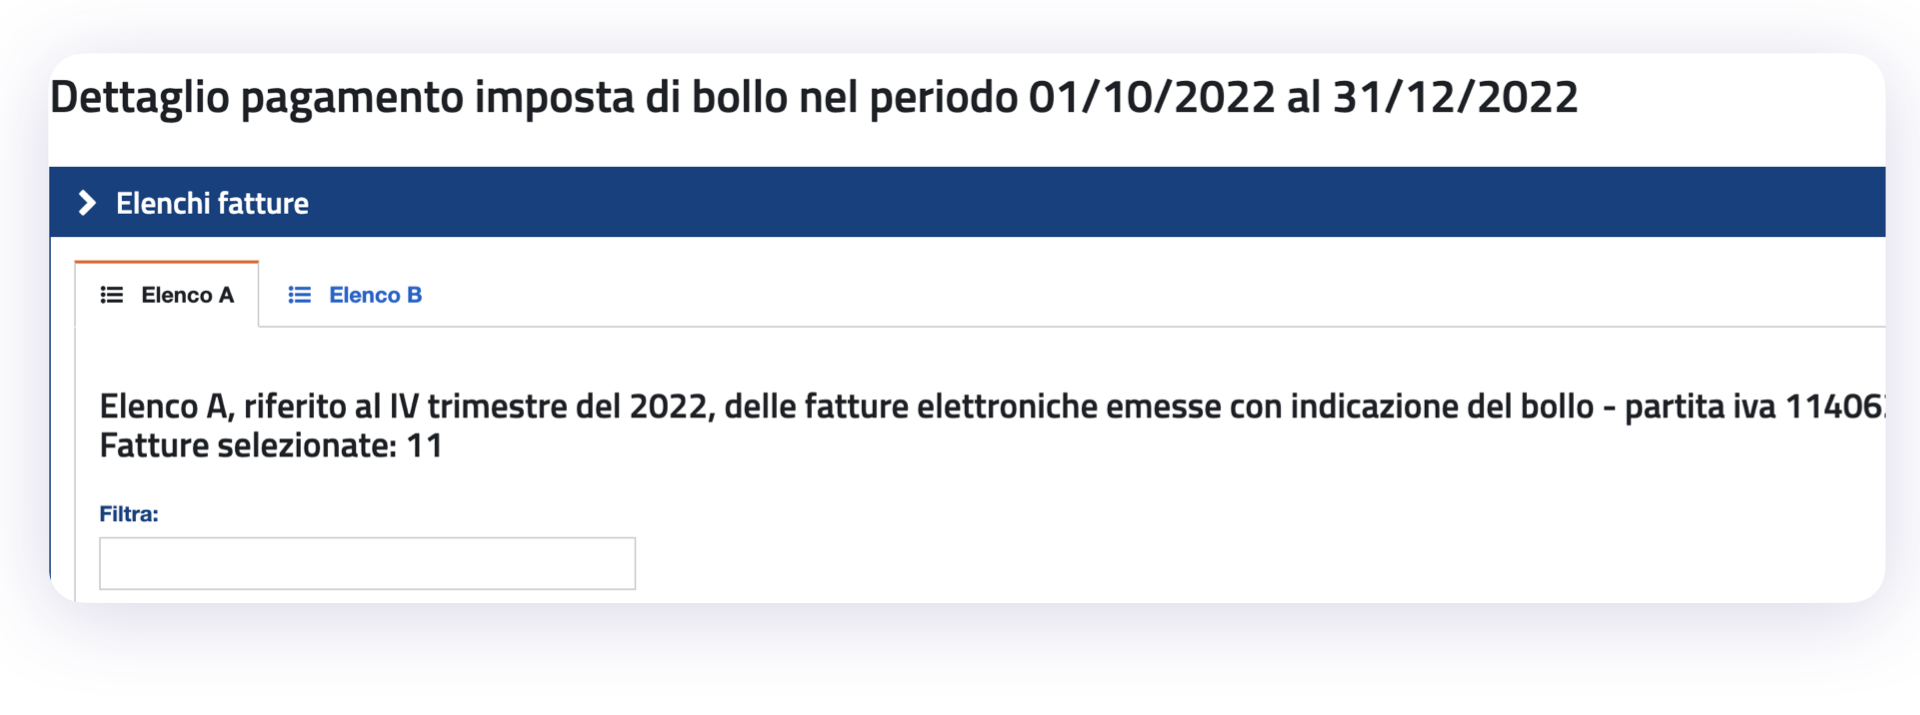1920x715 pixels.
Task: Click the Filtra label
Action: 129,514
